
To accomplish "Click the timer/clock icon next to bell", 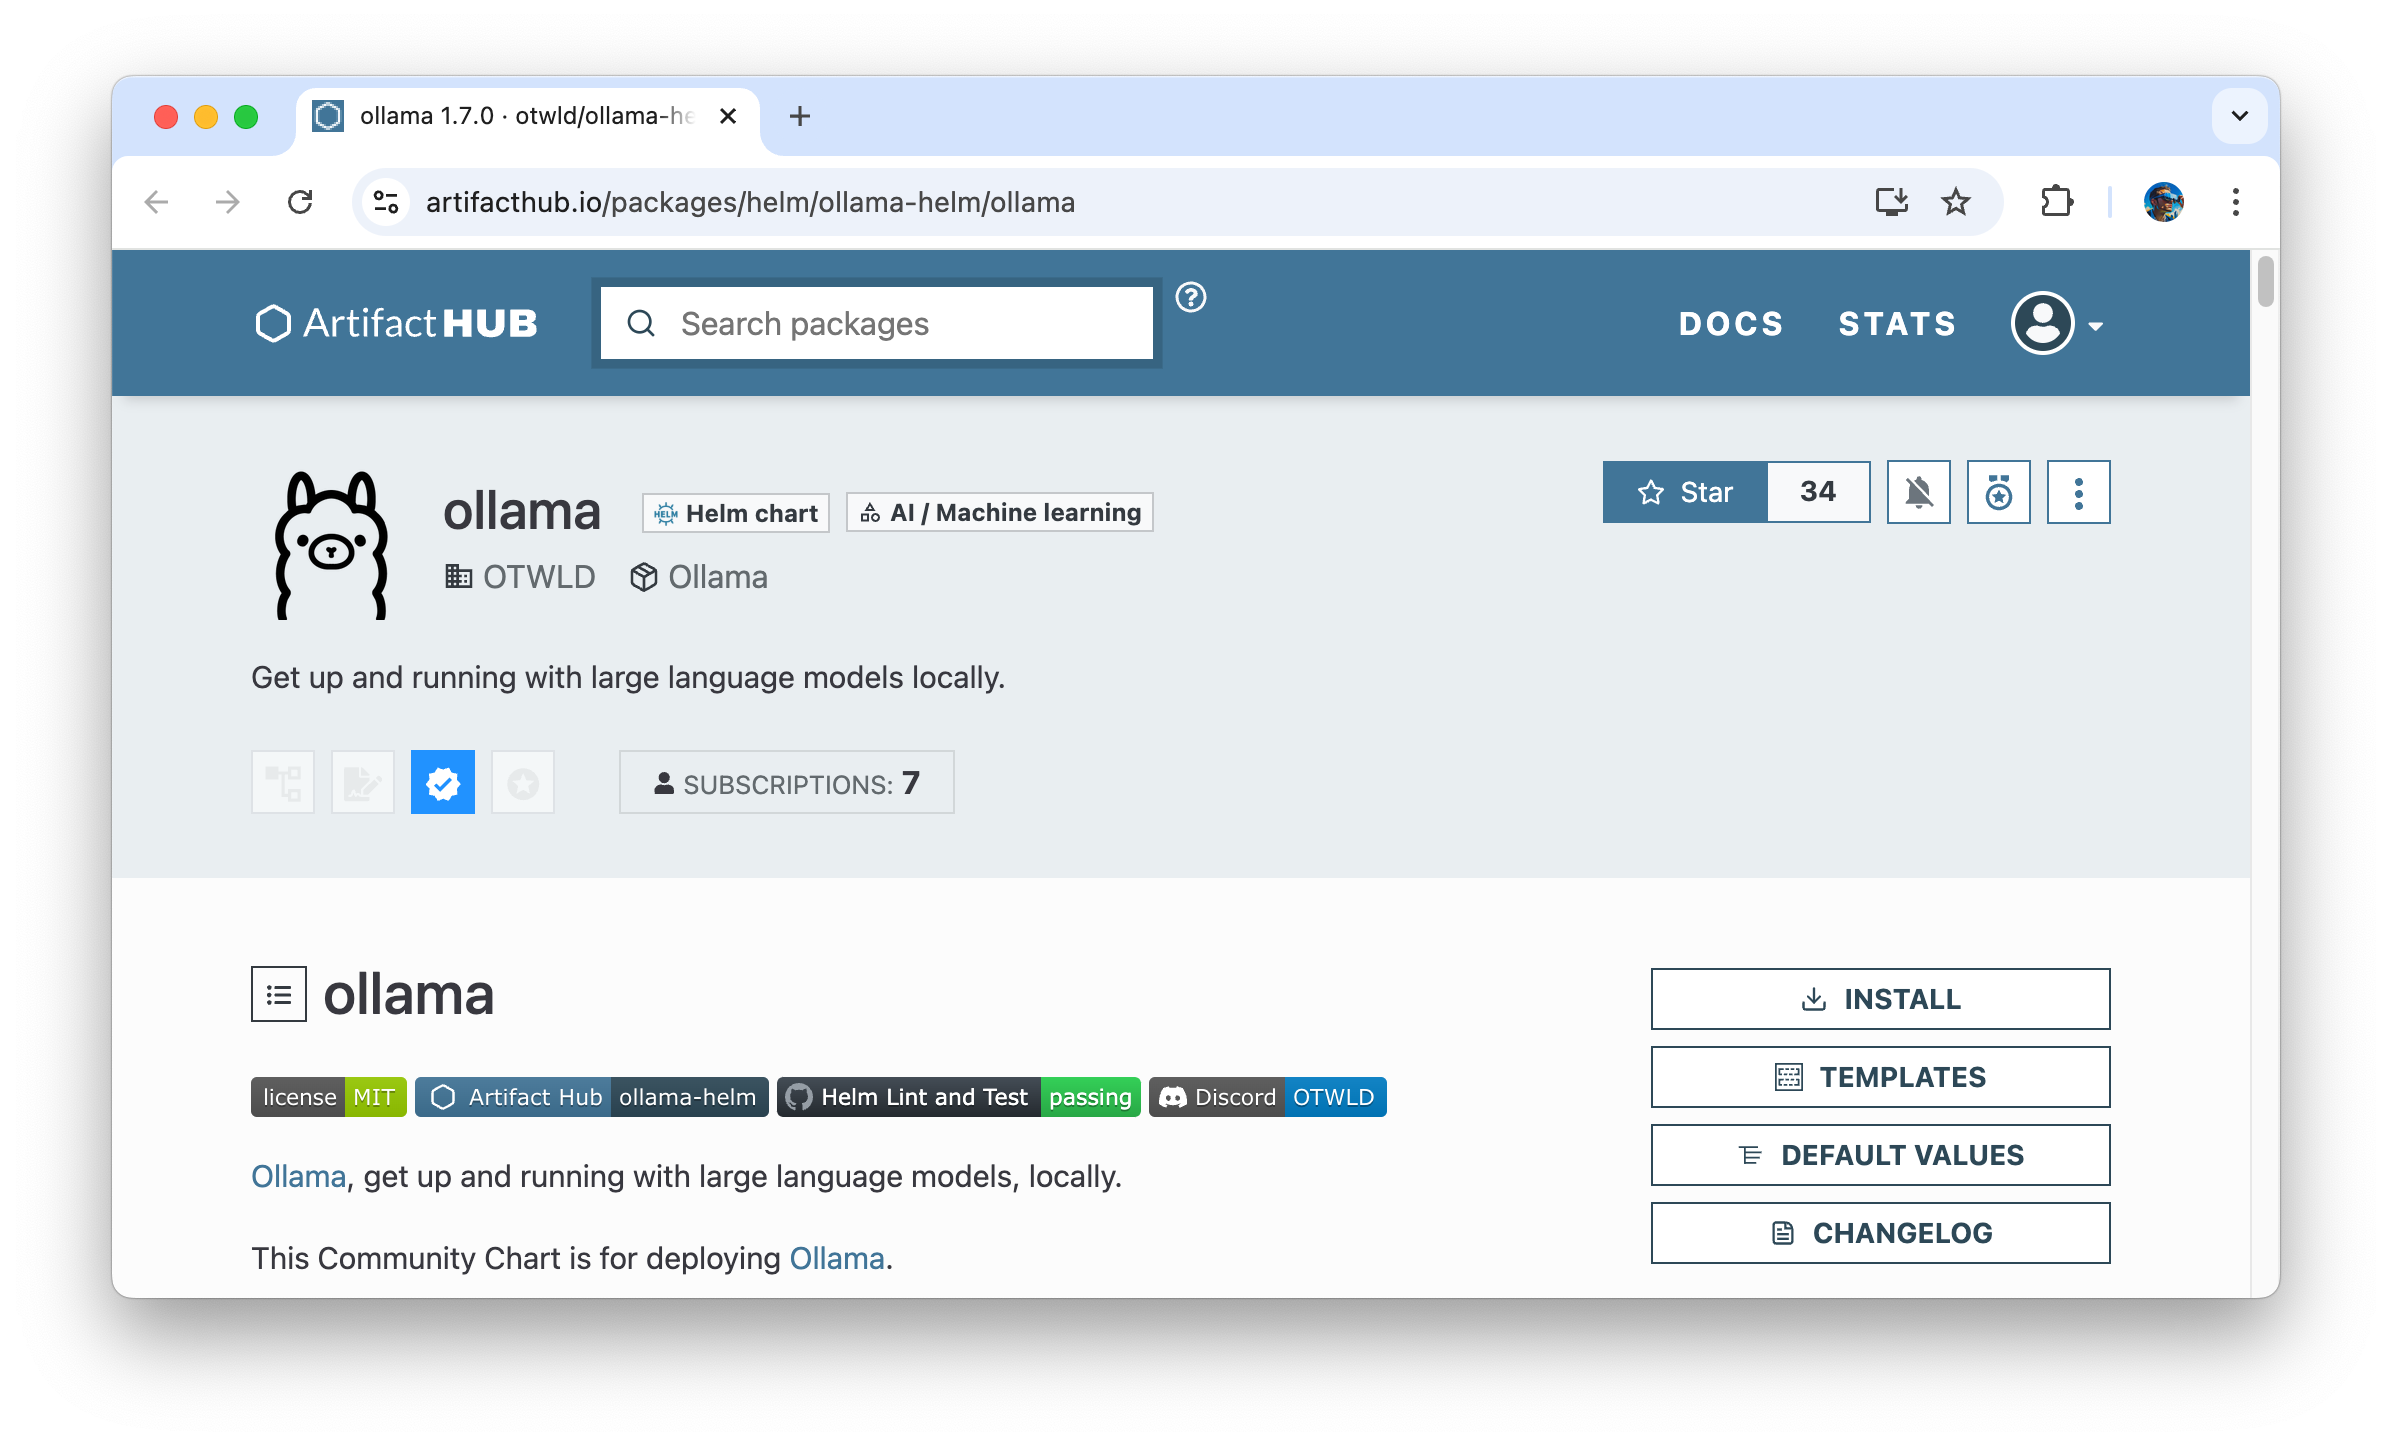I will (1996, 492).
